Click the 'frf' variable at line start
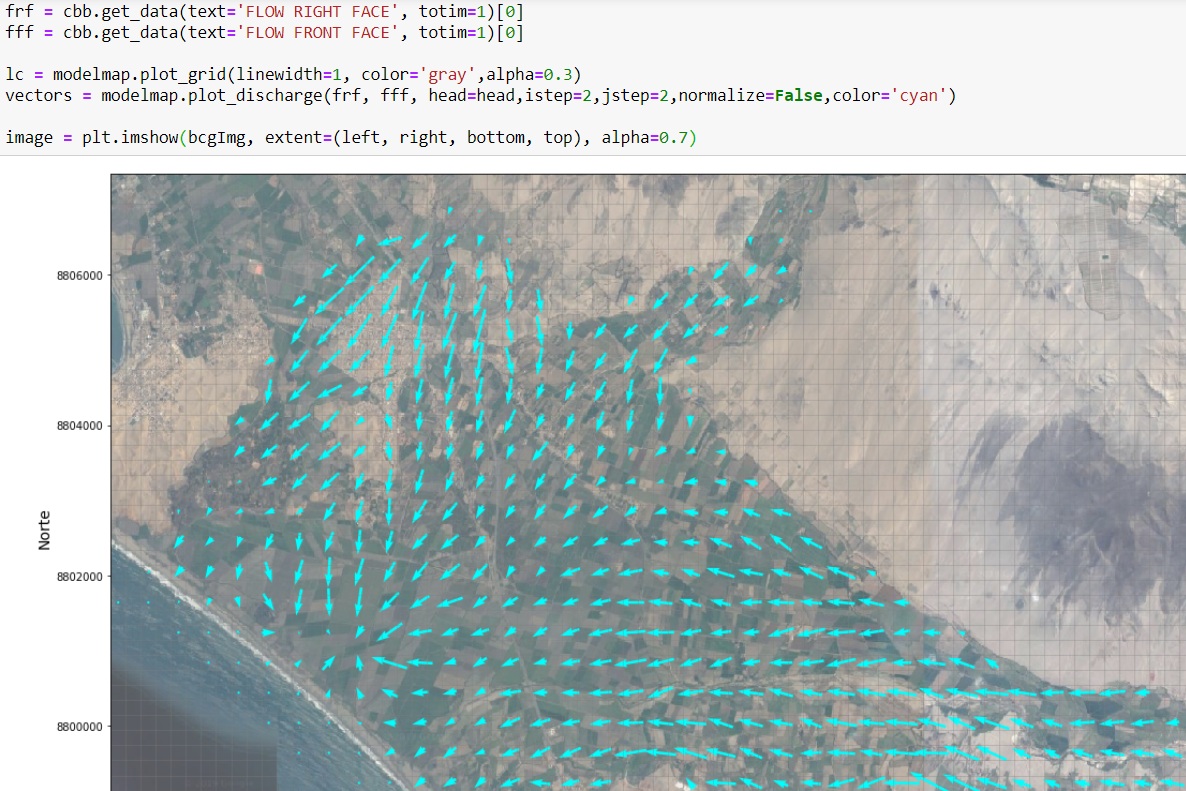 [20, 11]
